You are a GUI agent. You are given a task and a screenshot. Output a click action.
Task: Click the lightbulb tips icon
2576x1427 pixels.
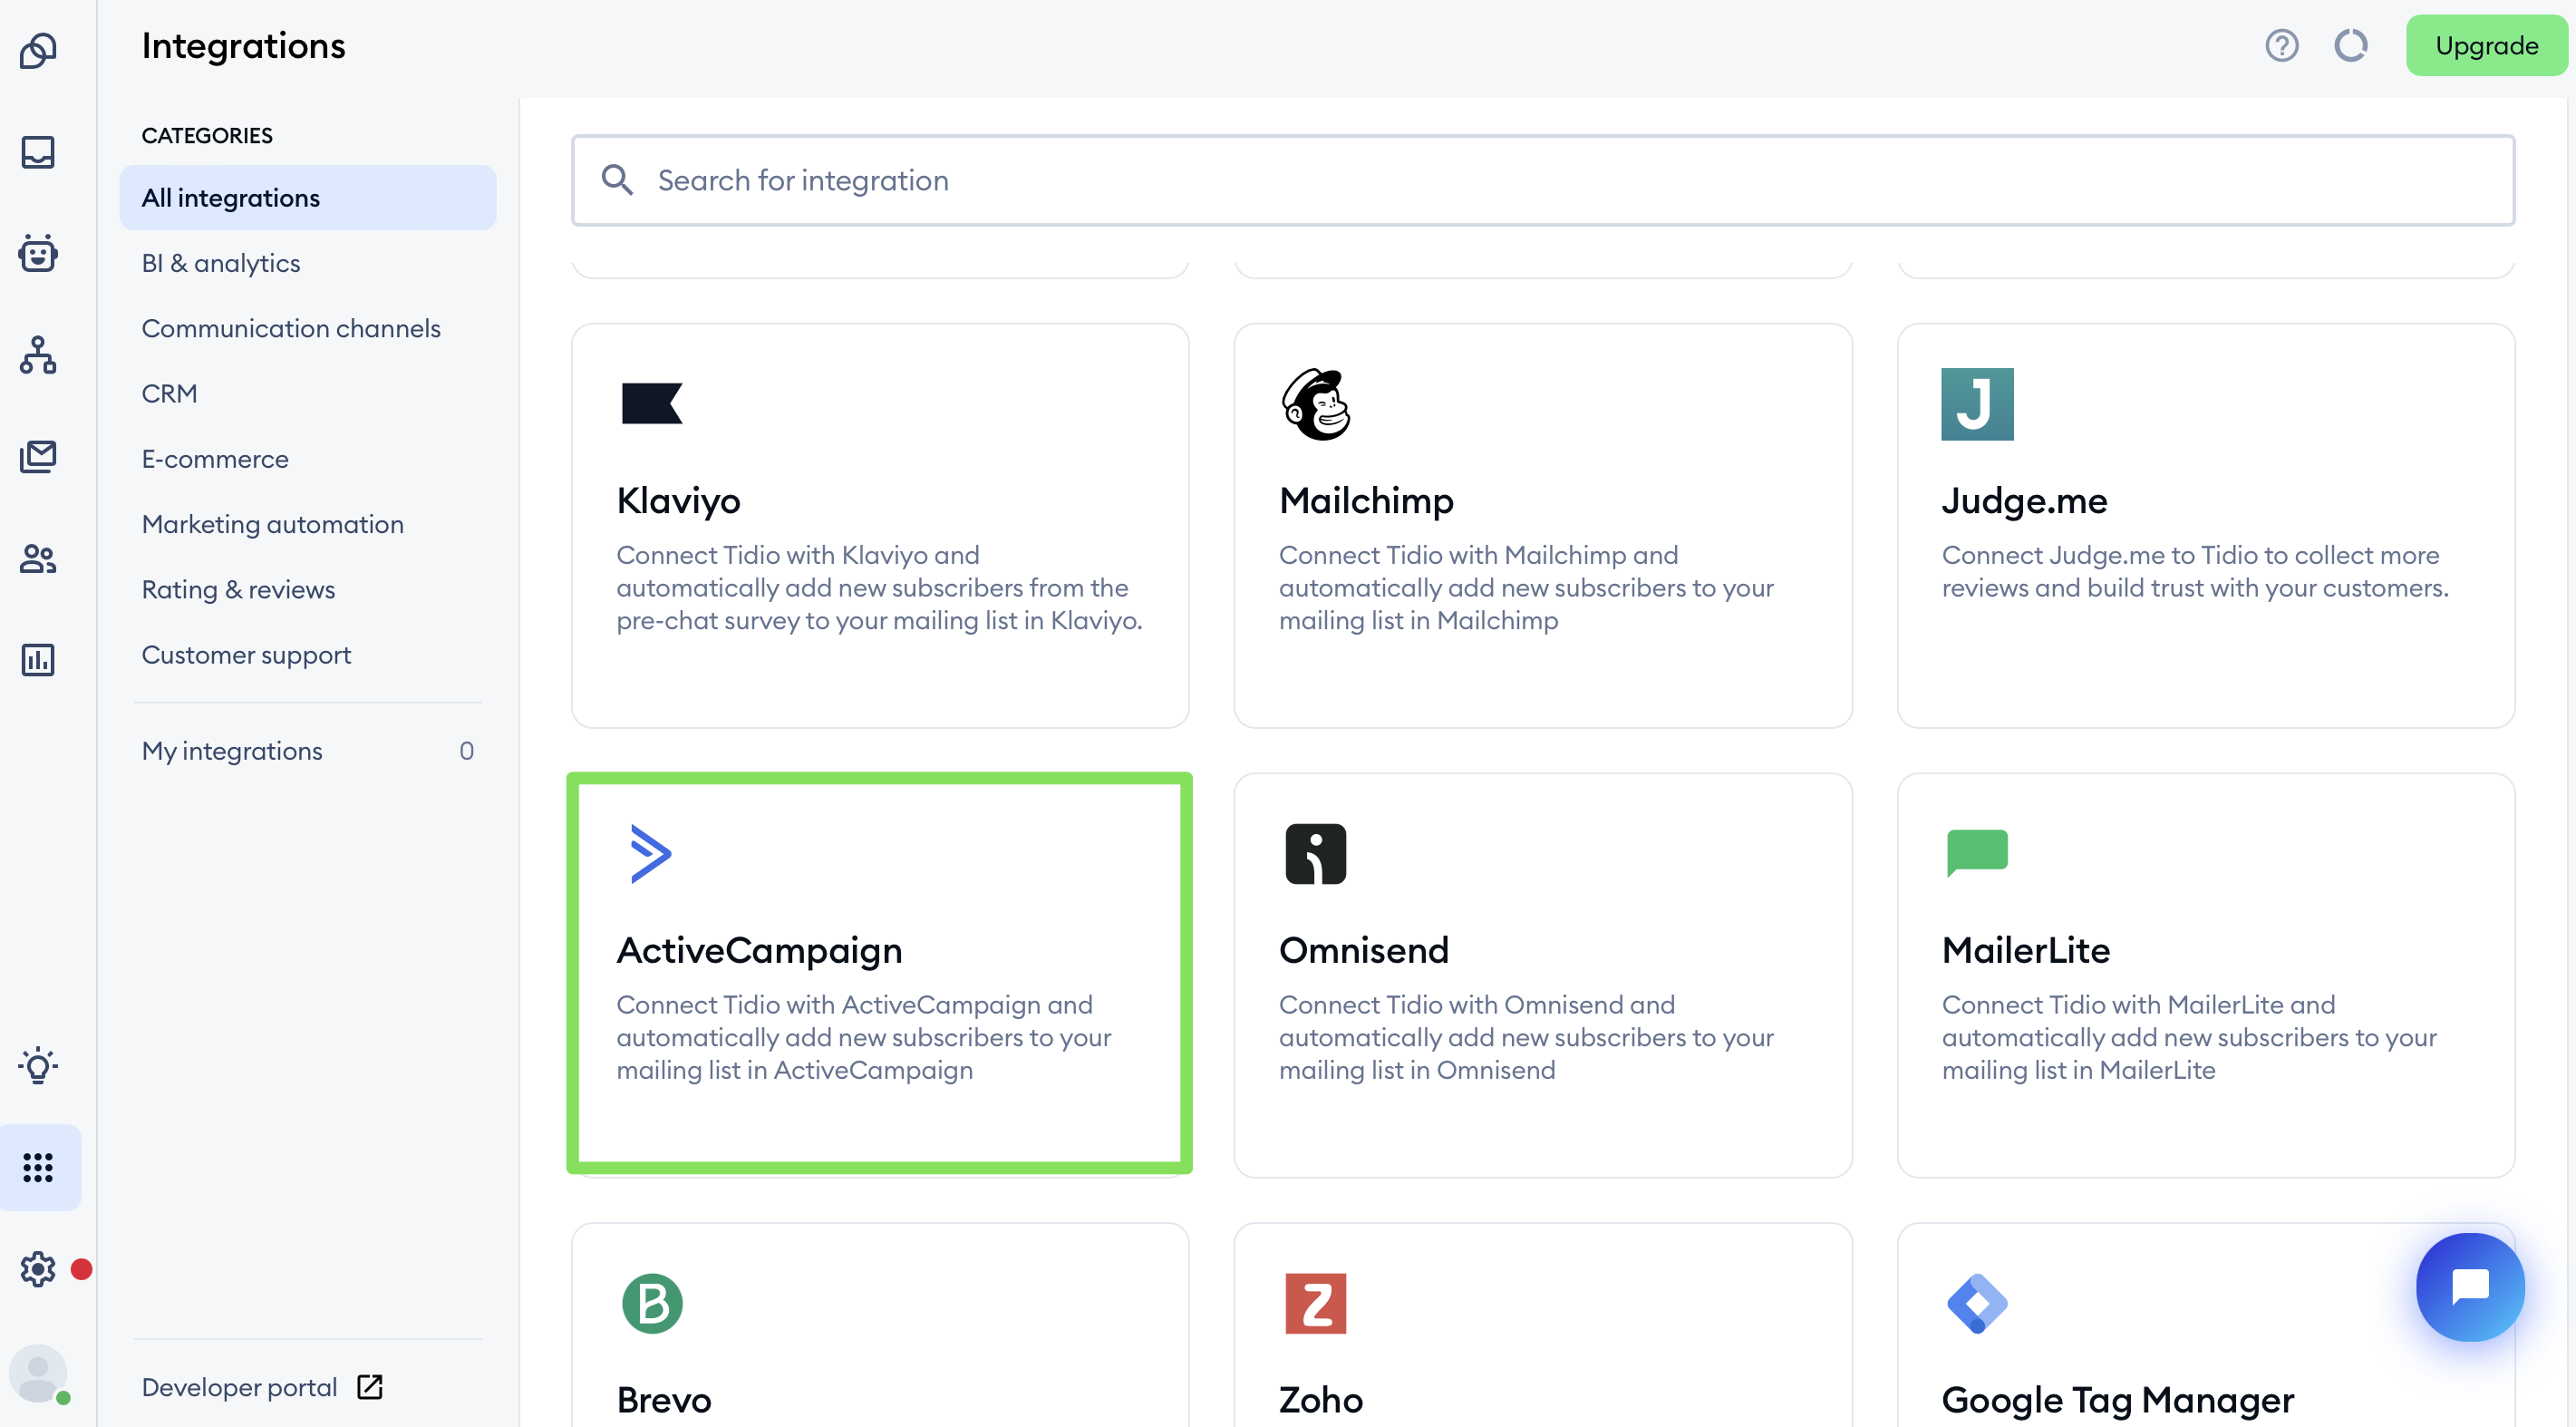pyautogui.click(x=38, y=1065)
